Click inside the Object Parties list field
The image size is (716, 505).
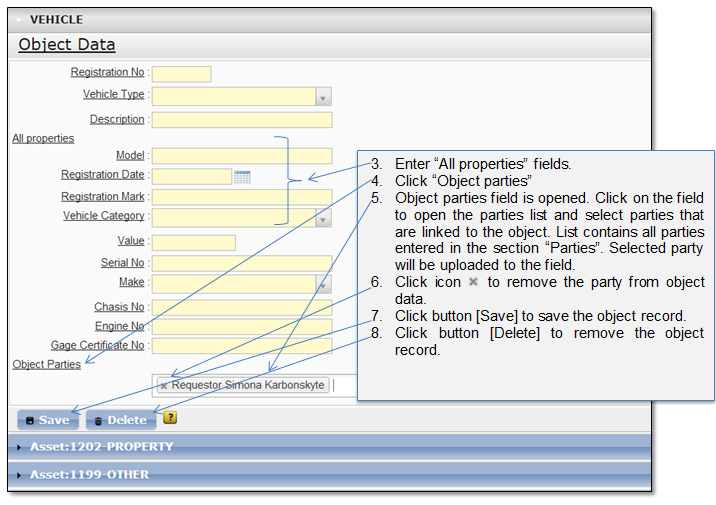[254, 386]
